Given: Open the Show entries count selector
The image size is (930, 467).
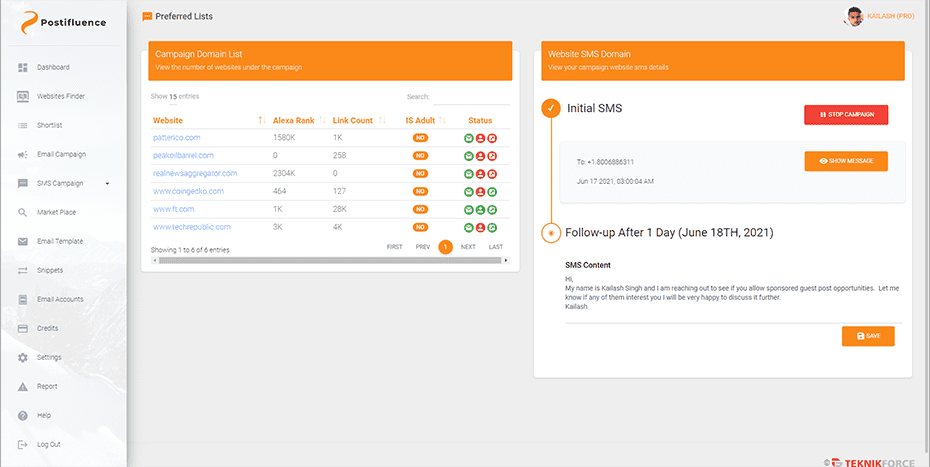Looking at the screenshot, I should [173, 97].
